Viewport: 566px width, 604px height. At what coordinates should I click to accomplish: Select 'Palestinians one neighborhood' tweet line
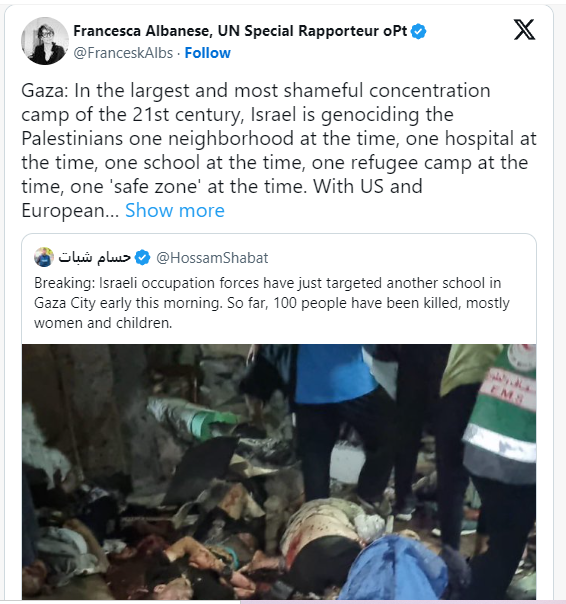point(279,139)
